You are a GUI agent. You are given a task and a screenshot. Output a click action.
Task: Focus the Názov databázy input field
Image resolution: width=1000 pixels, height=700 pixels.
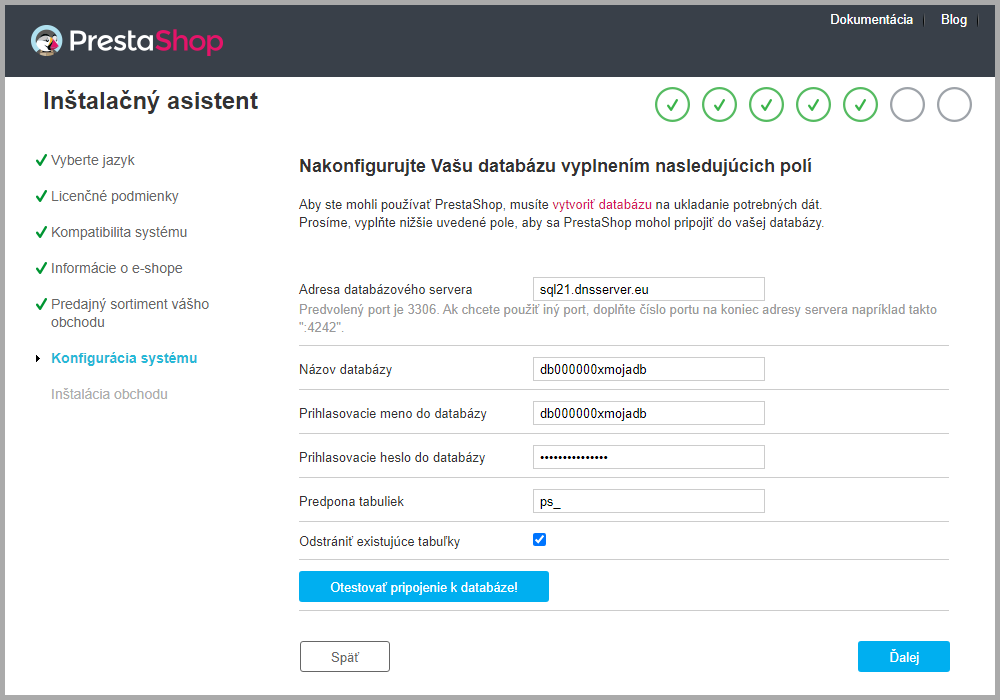[649, 369]
